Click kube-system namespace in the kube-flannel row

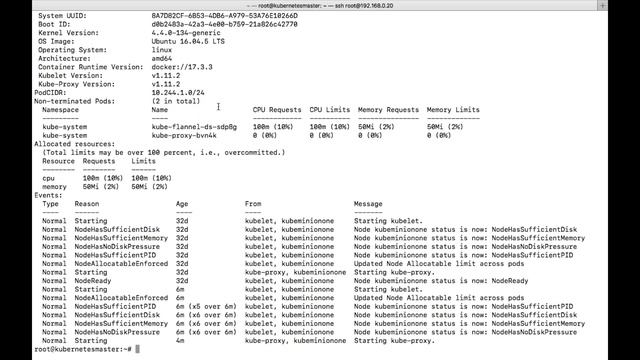click(64, 127)
